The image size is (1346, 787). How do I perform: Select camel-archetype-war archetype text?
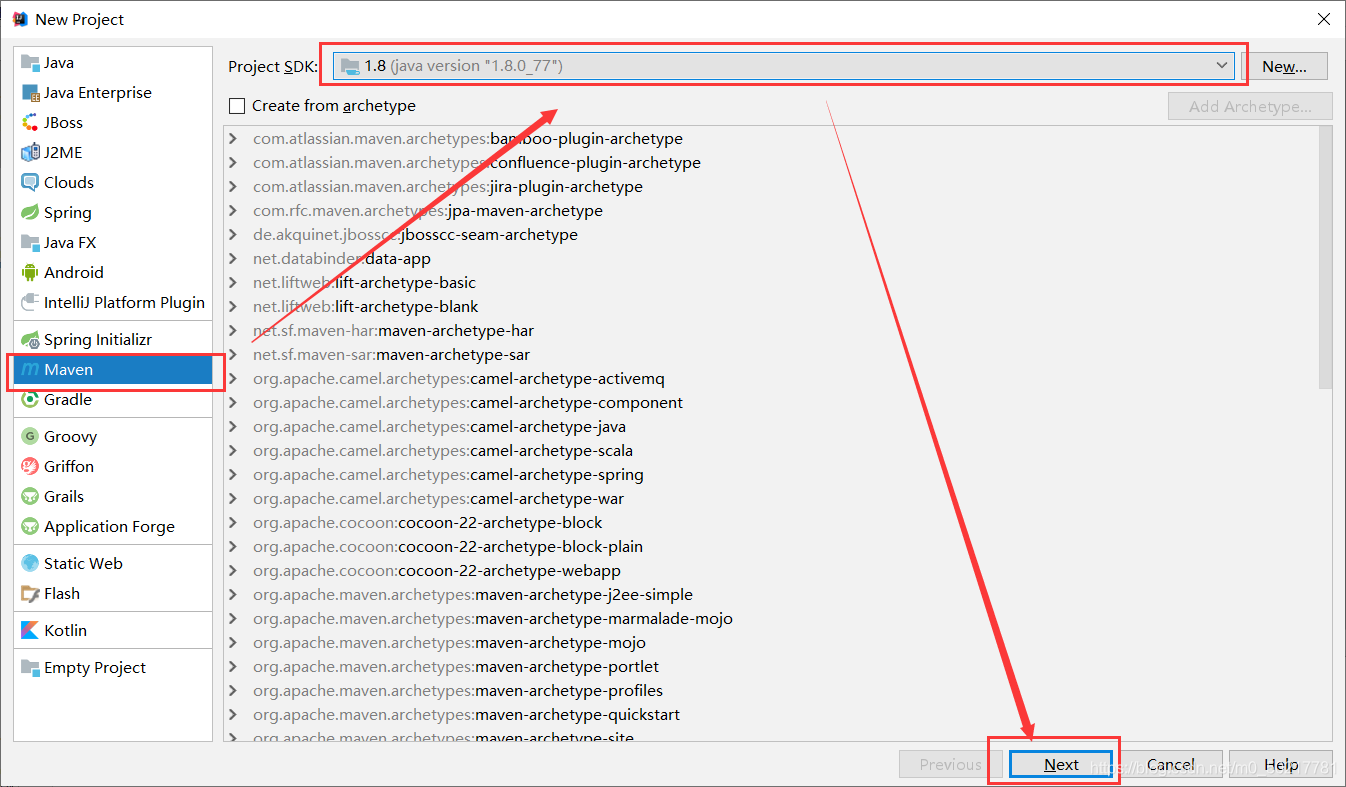pyautogui.click(x=547, y=499)
